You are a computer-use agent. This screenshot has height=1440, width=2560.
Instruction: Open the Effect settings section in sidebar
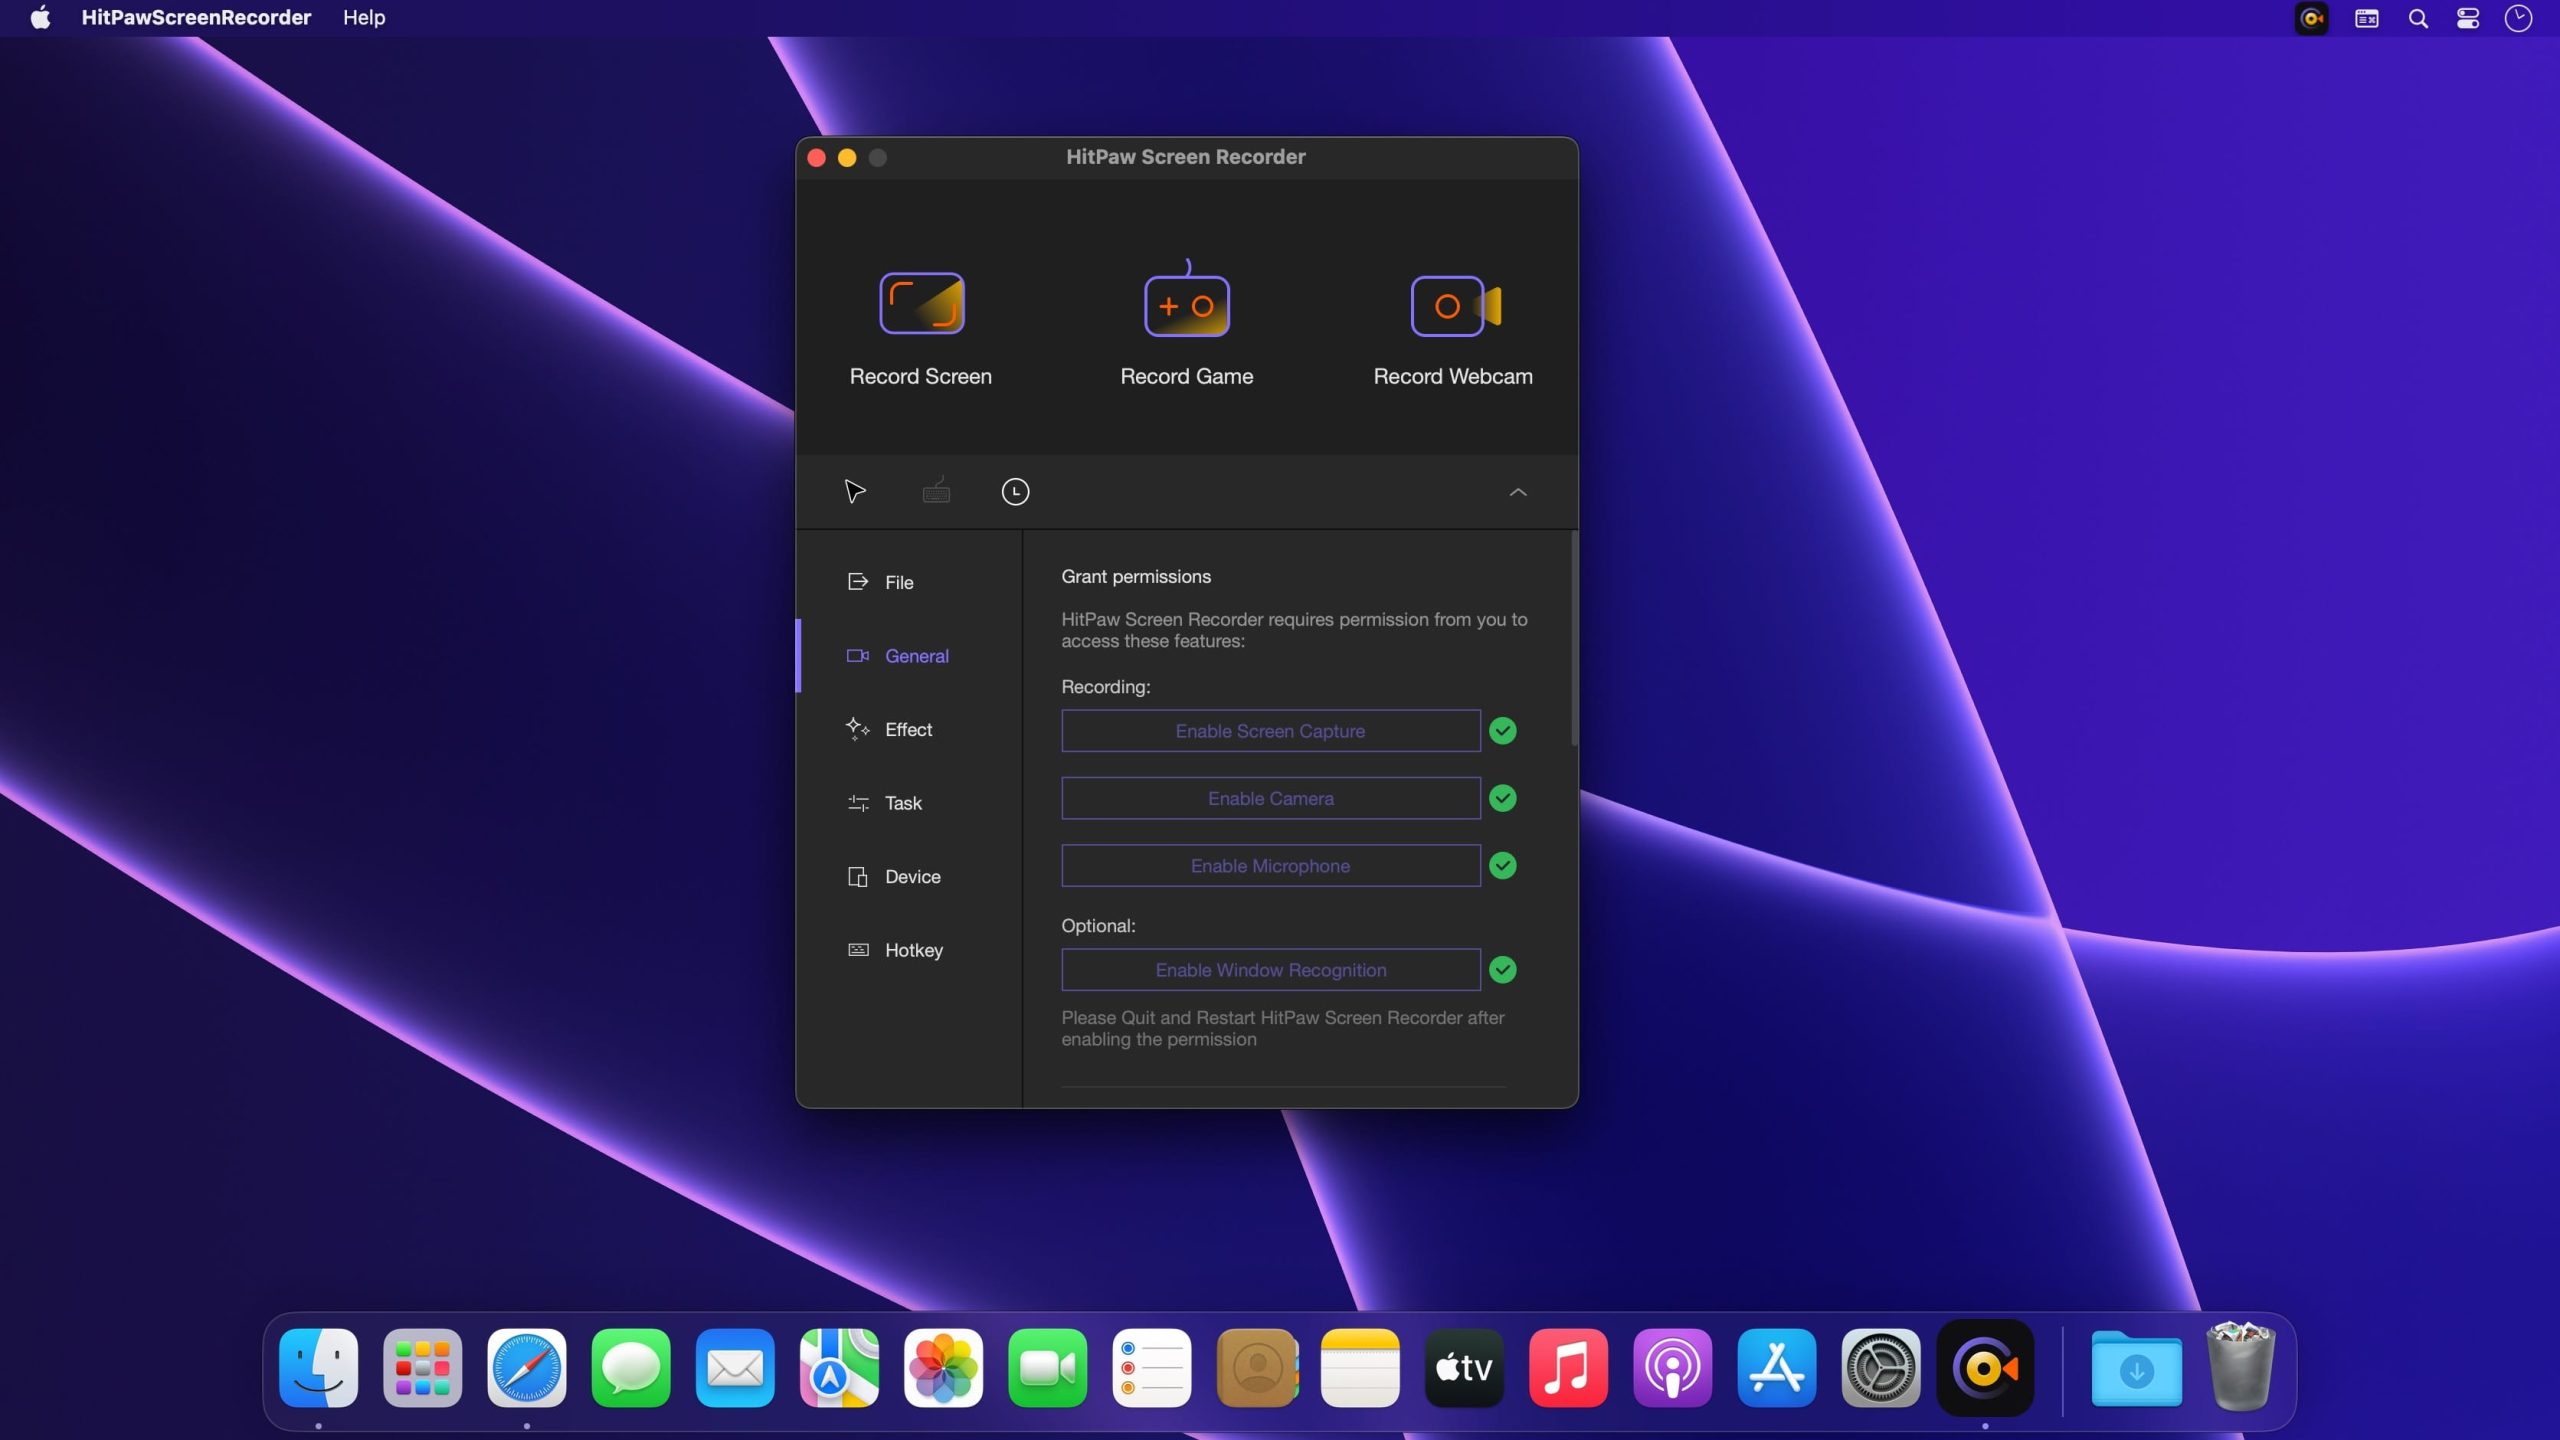pos(908,729)
